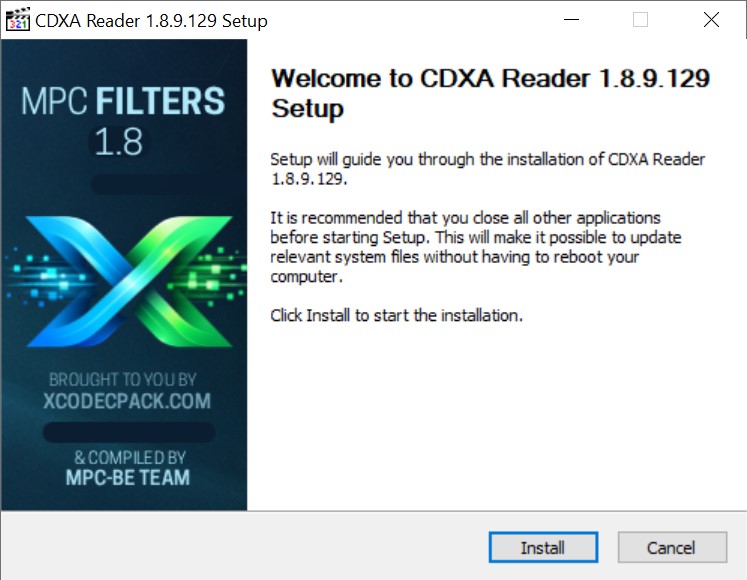This screenshot has height=580, width=747.
Task: Click the 'Welcome to CDXA Reader' heading
Action: [x=490, y=93]
